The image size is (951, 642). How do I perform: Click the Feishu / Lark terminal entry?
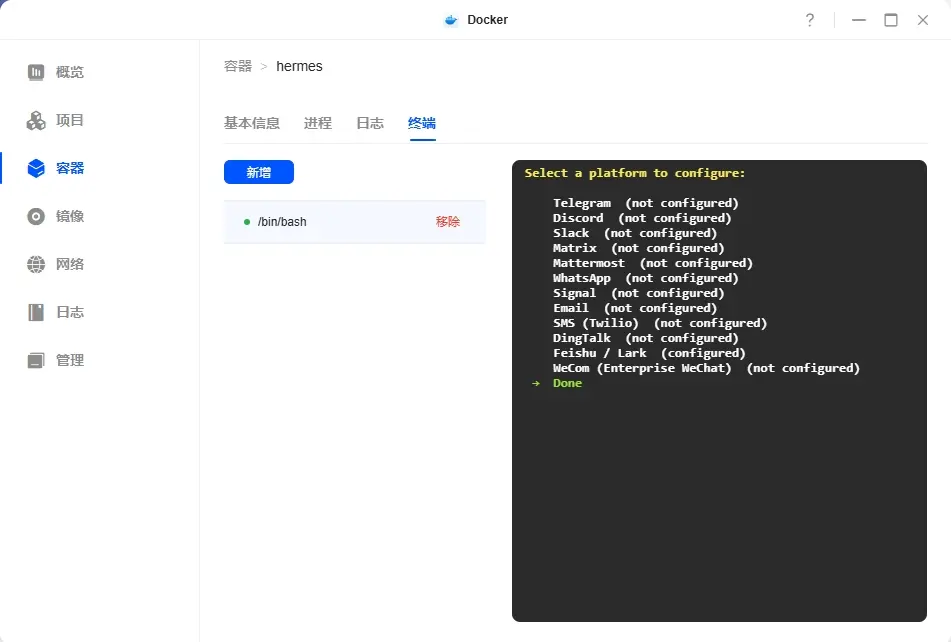click(x=600, y=353)
